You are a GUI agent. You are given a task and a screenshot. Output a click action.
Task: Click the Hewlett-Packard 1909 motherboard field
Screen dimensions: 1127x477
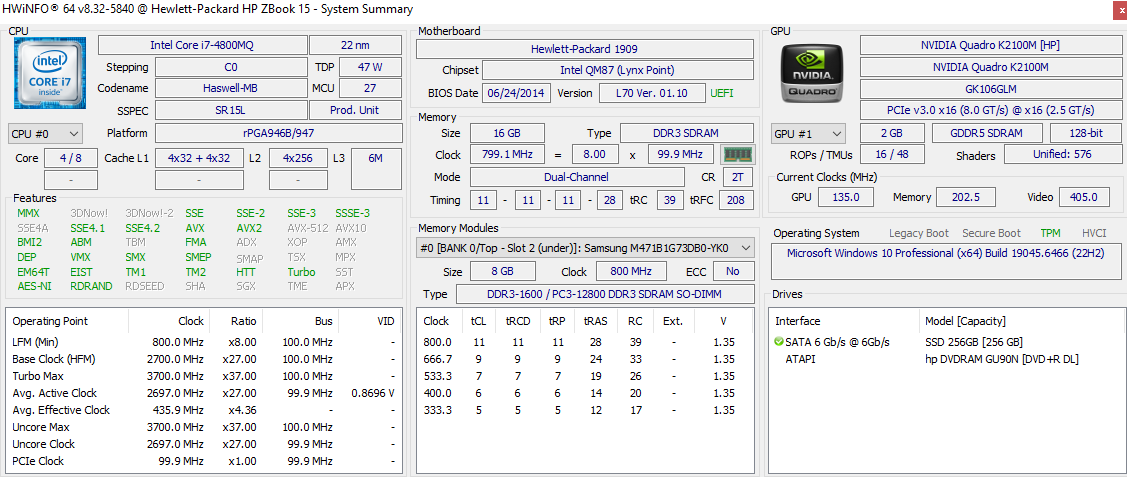584,49
